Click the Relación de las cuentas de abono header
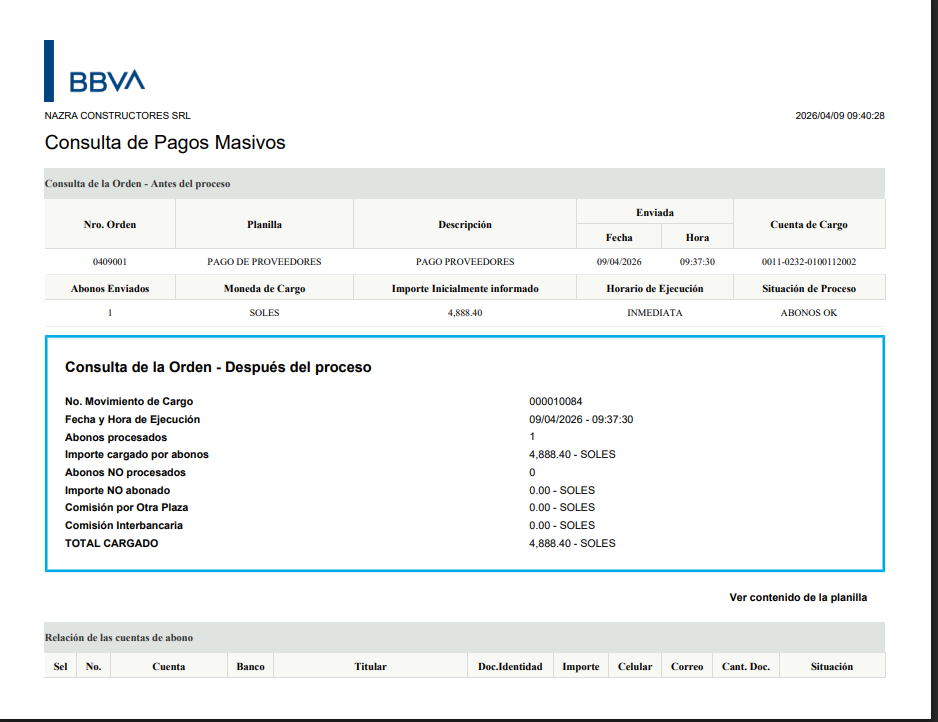The height and width of the screenshot is (722, 938). click(x=119, y=637)
